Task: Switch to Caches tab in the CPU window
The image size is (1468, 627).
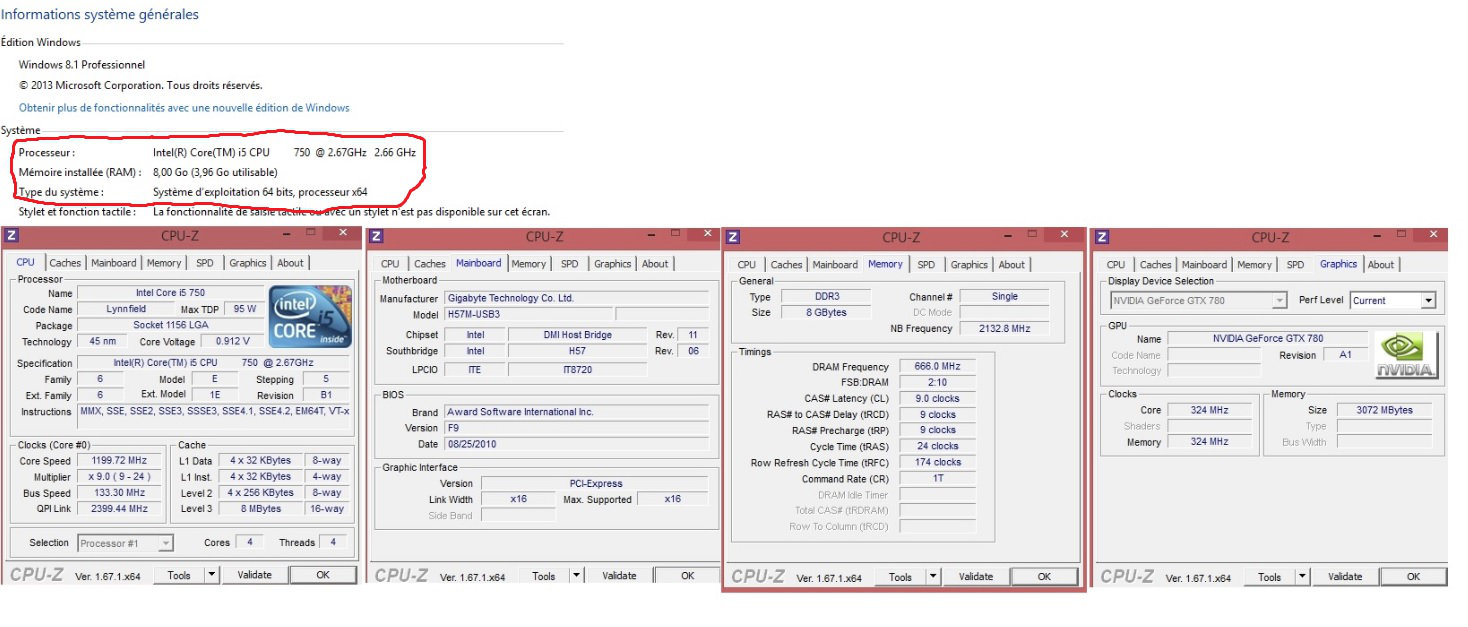Action: pyautogui.click(x=65, y=263)
